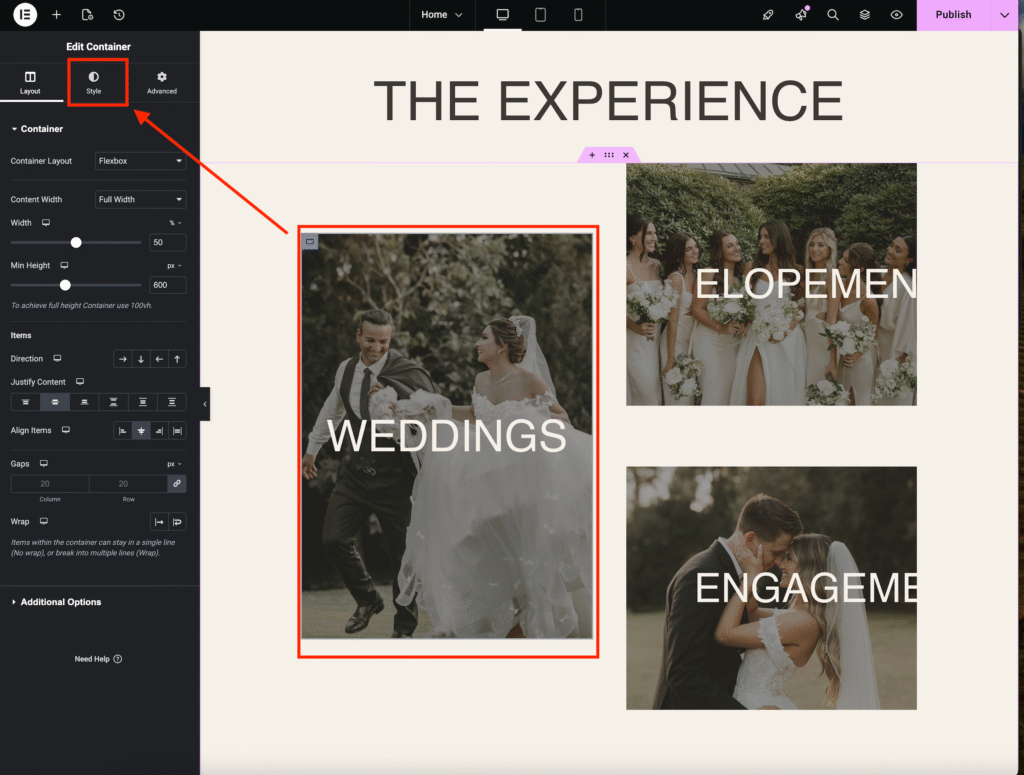The image size is (1024, 775).
Task: Open the History panel icon
Action: point(119,15)
